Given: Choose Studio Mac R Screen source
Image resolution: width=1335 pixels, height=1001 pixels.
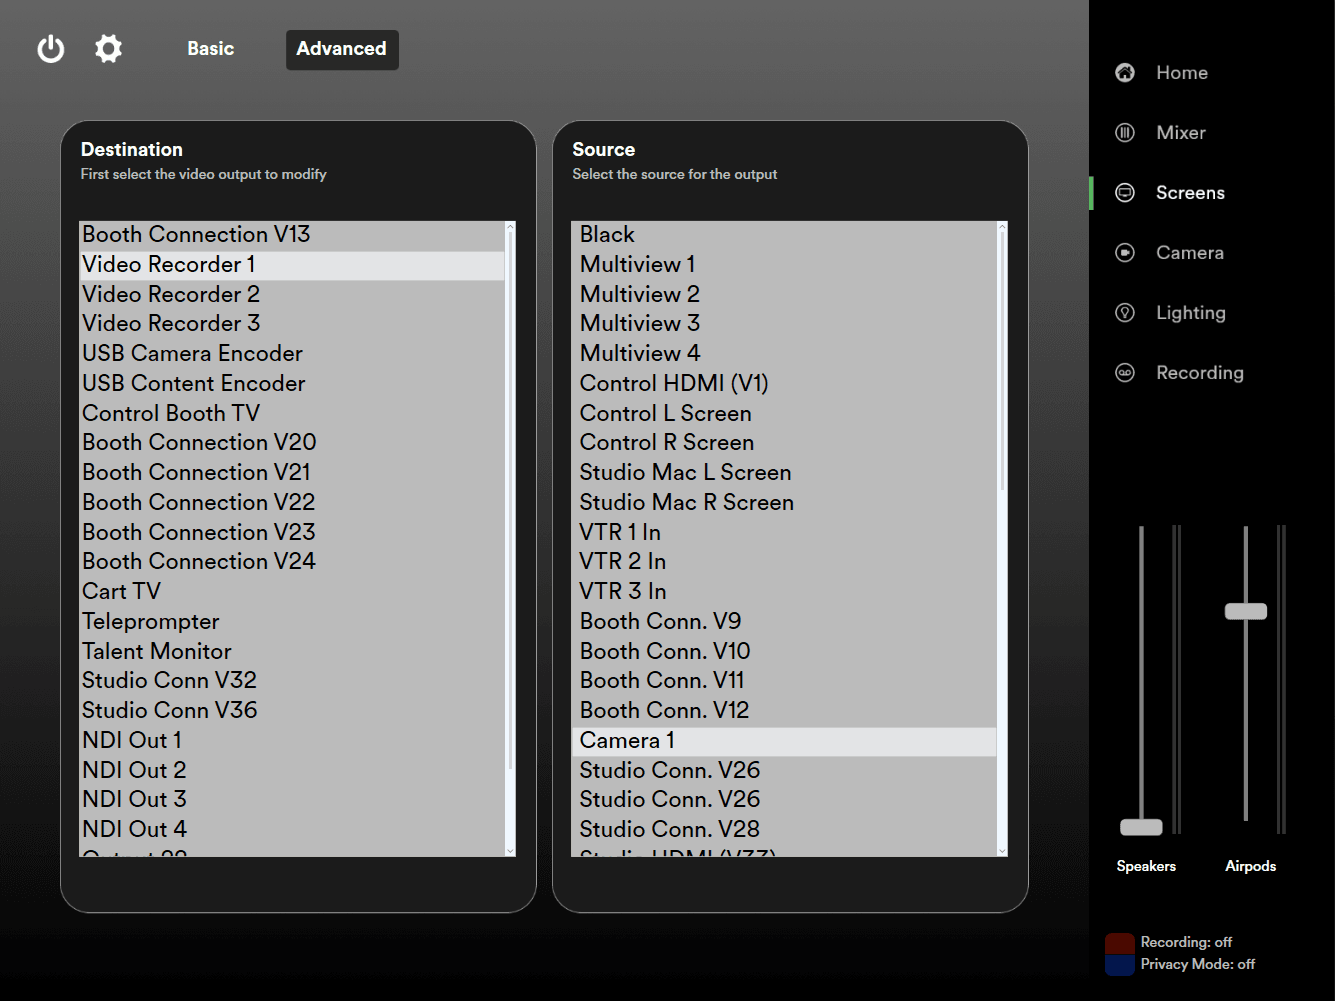Looking at the screenshot, I should [784, 503].
